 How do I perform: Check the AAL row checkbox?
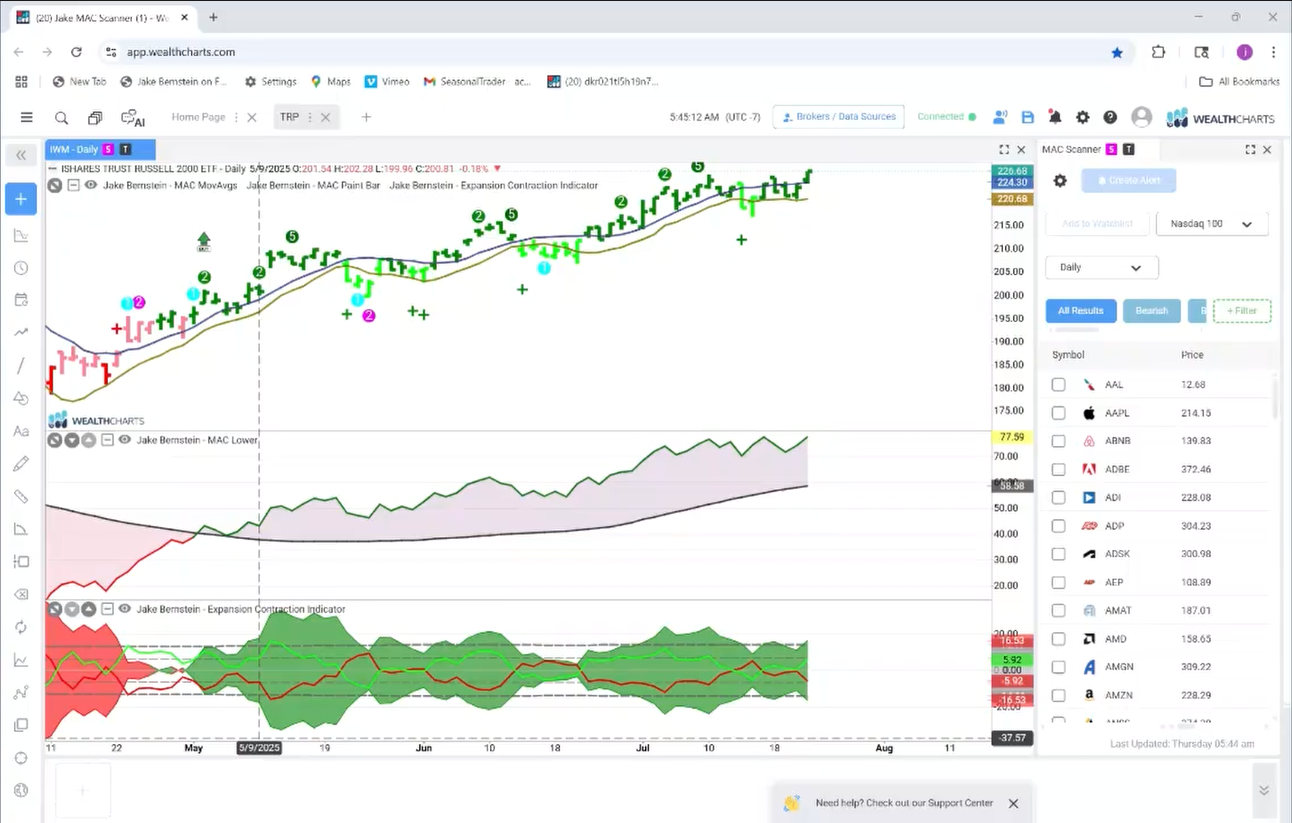[x=1058, y=384]
